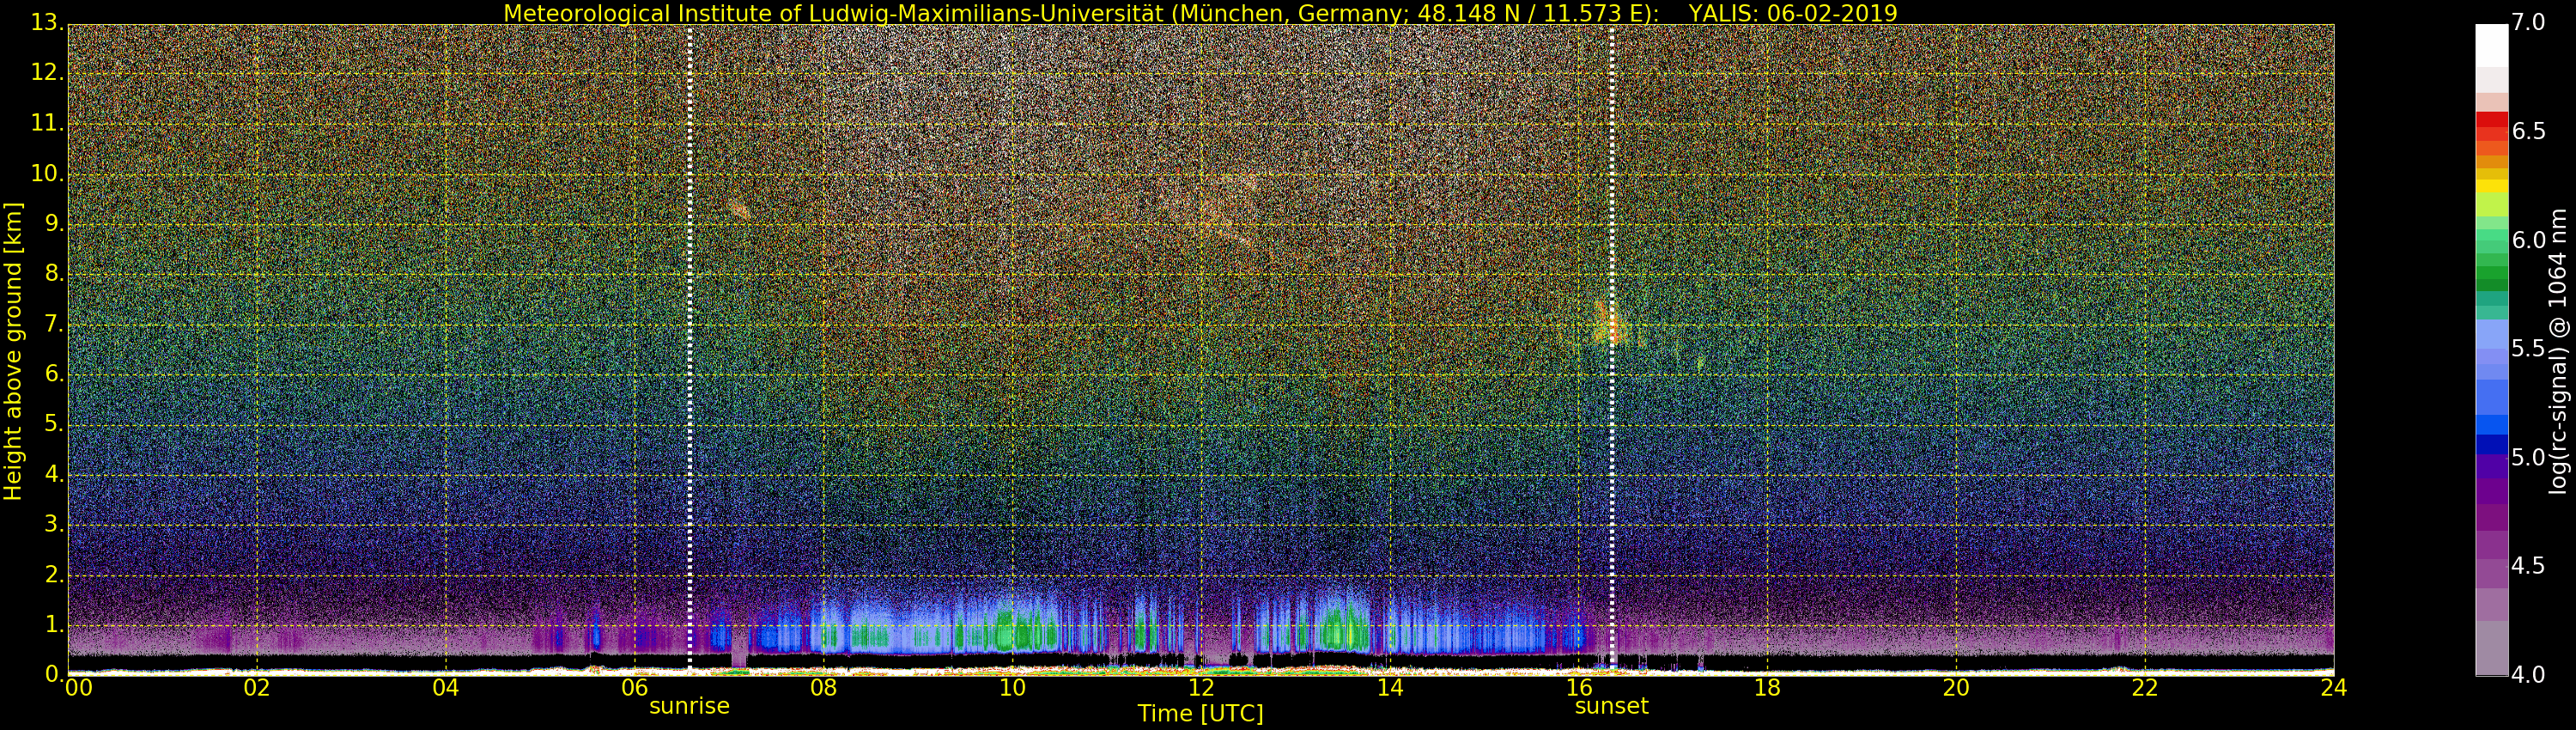
Task: Click the 'YALIS: 06-02-2019' date label
Action: tap(1793, 13)
